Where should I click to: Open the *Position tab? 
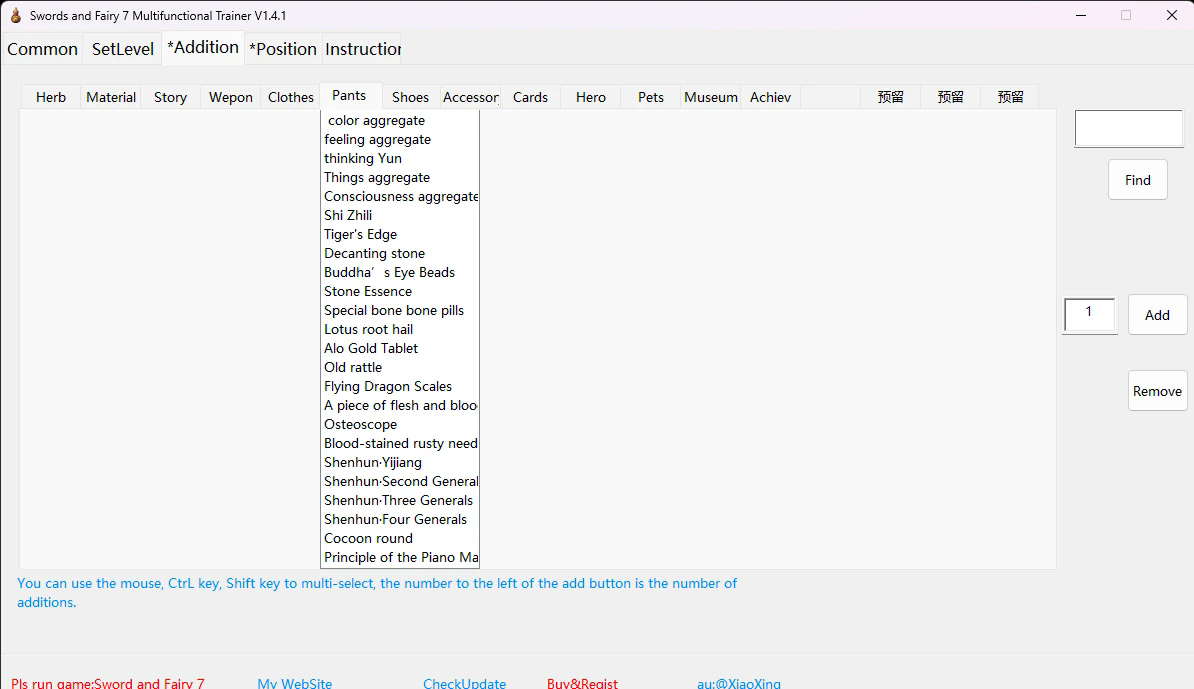click(x=283, y=49)
